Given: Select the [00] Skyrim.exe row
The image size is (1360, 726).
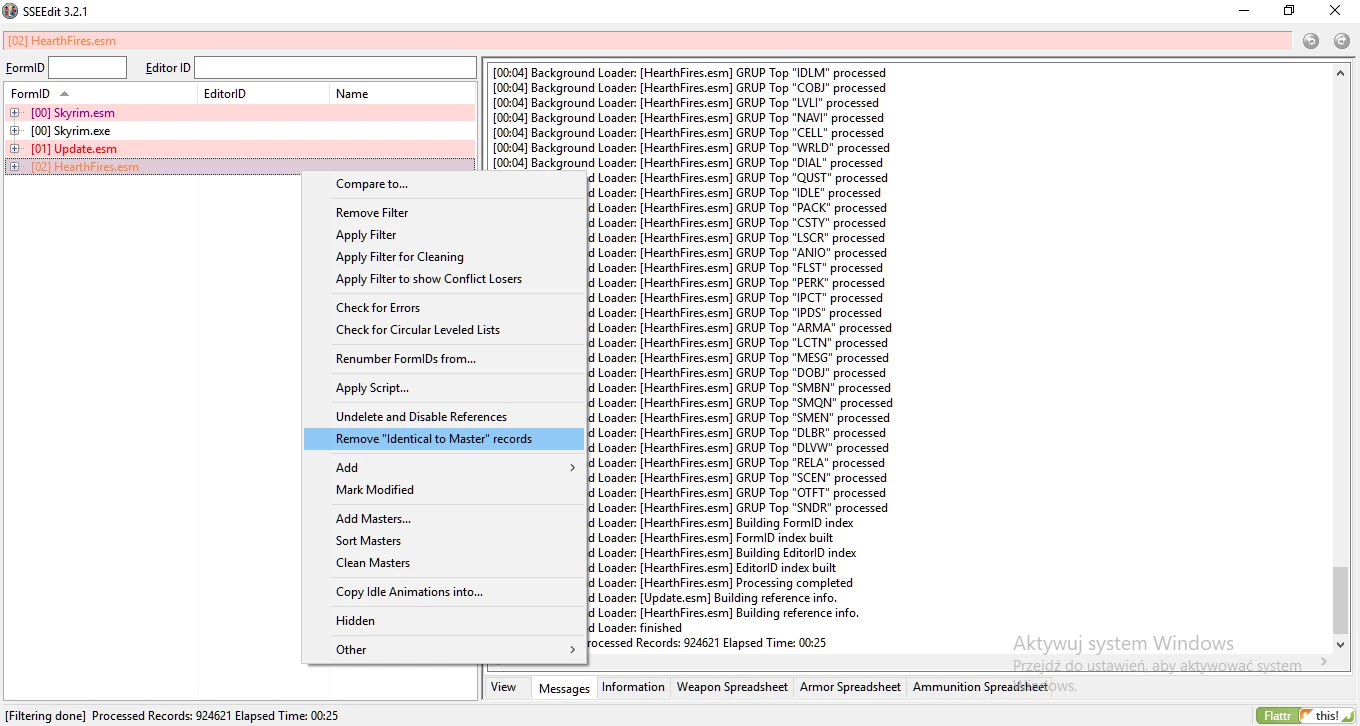Looking at the screenshot, I should click(240, 131).
